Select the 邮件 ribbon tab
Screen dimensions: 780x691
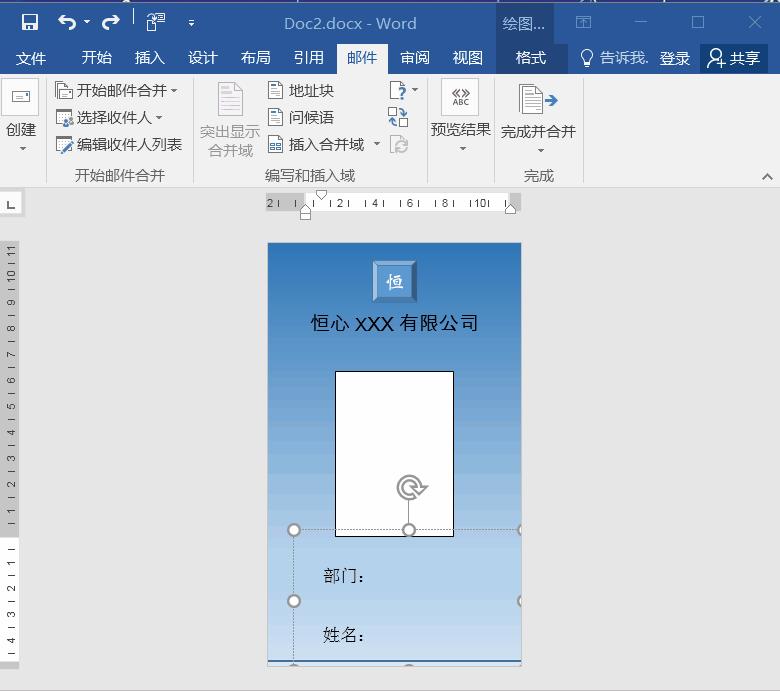[x=362, y=58]
